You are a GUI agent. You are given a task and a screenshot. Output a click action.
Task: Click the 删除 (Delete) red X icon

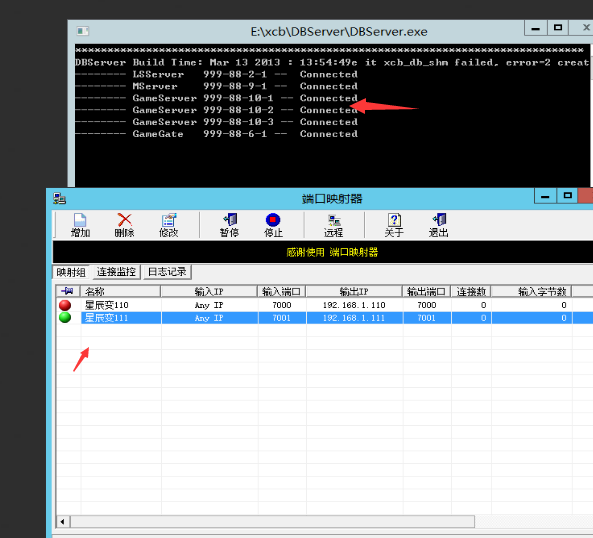click(x=124, y=225)
